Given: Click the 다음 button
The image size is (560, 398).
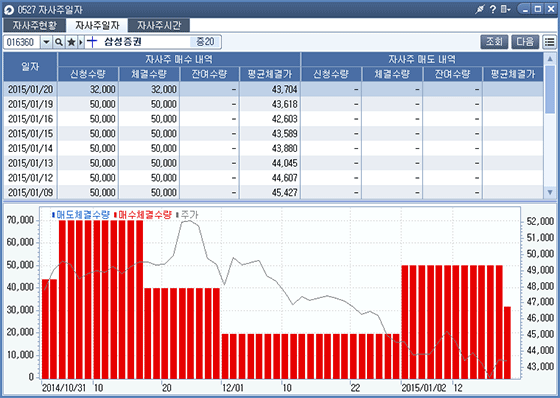Looking at the screenshot, I should pos(525,42).
